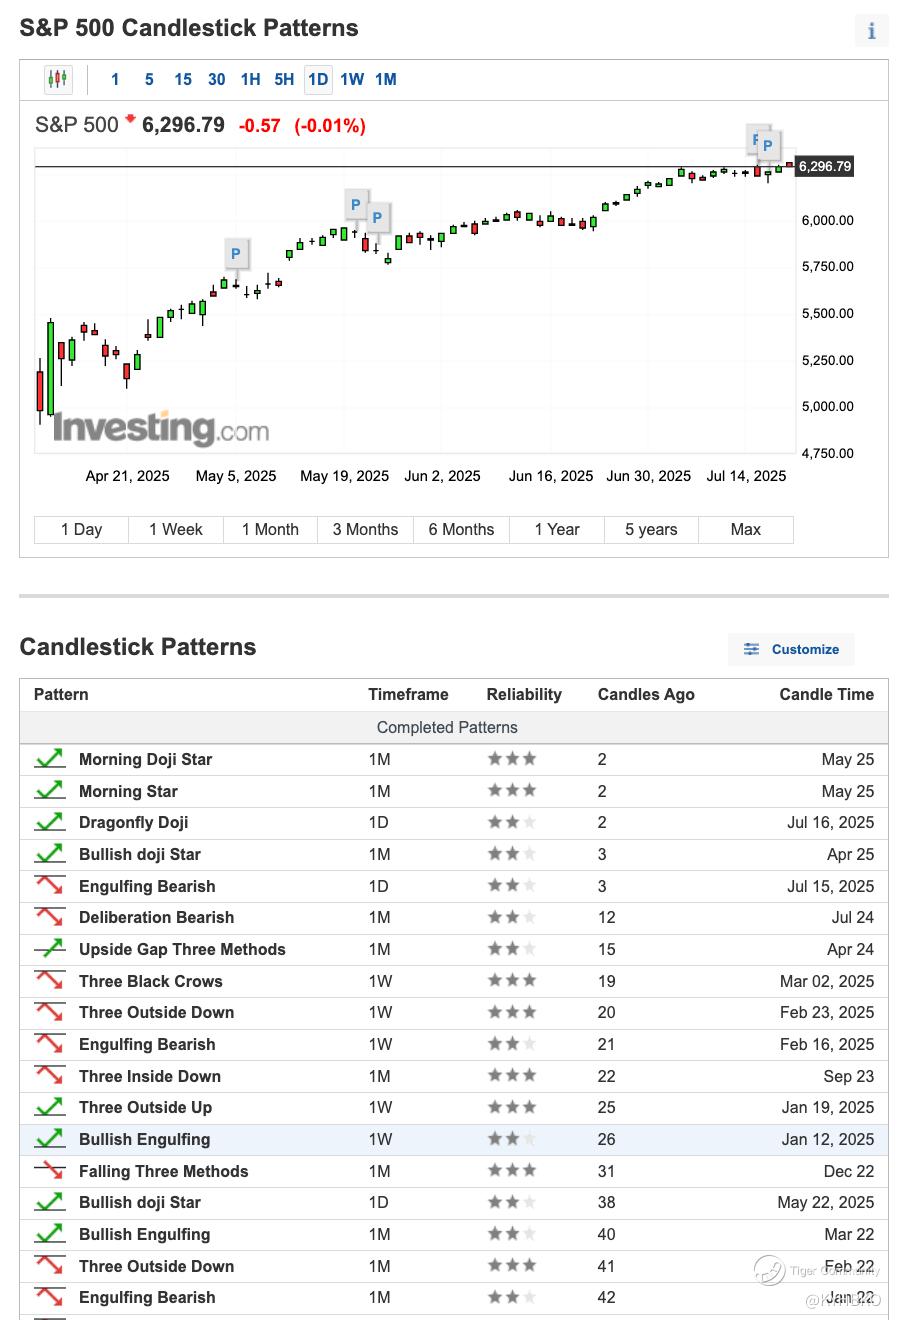Click the info icon beside the title
898x1320 pixels.
871,31
